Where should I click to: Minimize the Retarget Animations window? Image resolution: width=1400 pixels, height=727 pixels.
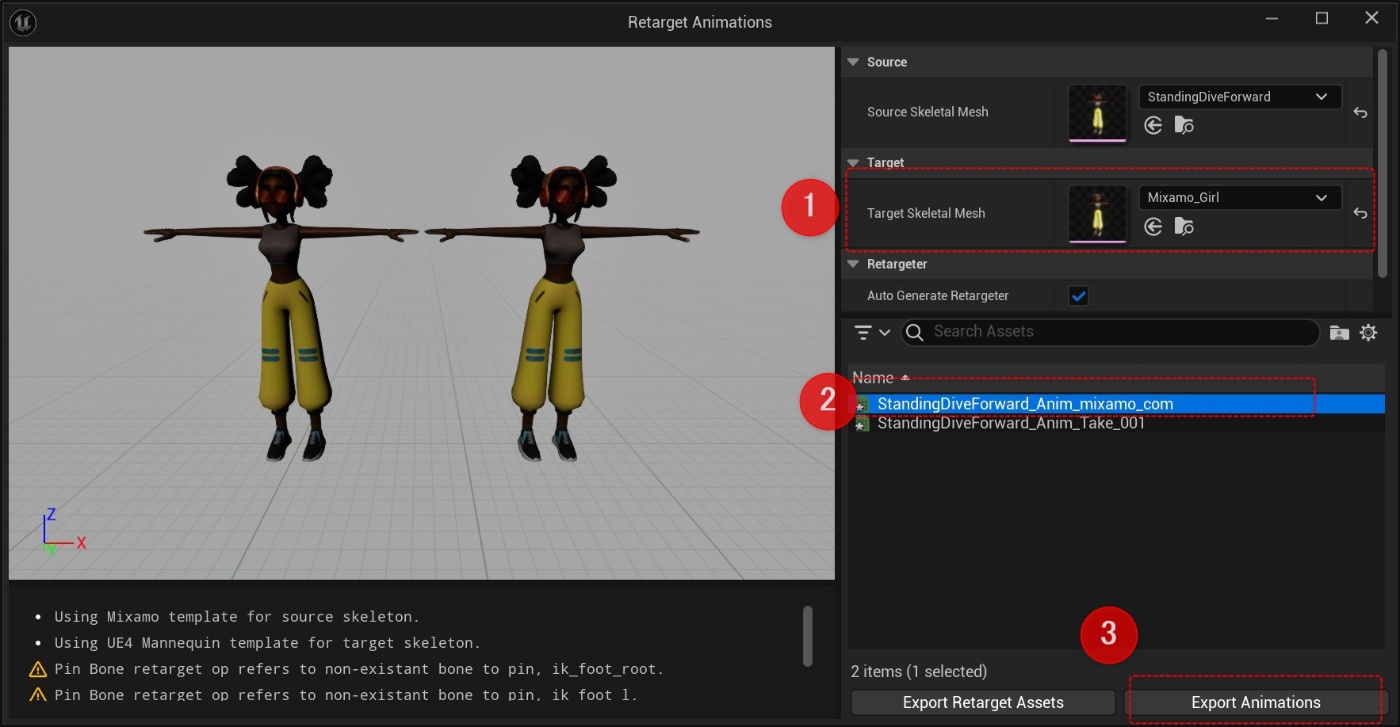click(1272, 18)
